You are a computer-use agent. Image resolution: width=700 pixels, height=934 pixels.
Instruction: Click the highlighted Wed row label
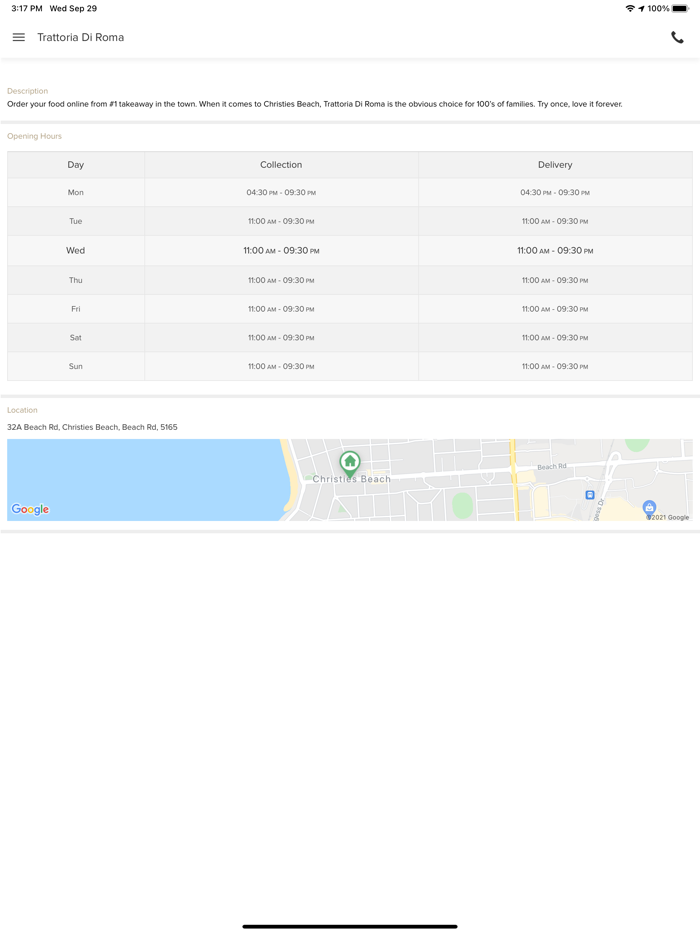[x=76, y=251]
